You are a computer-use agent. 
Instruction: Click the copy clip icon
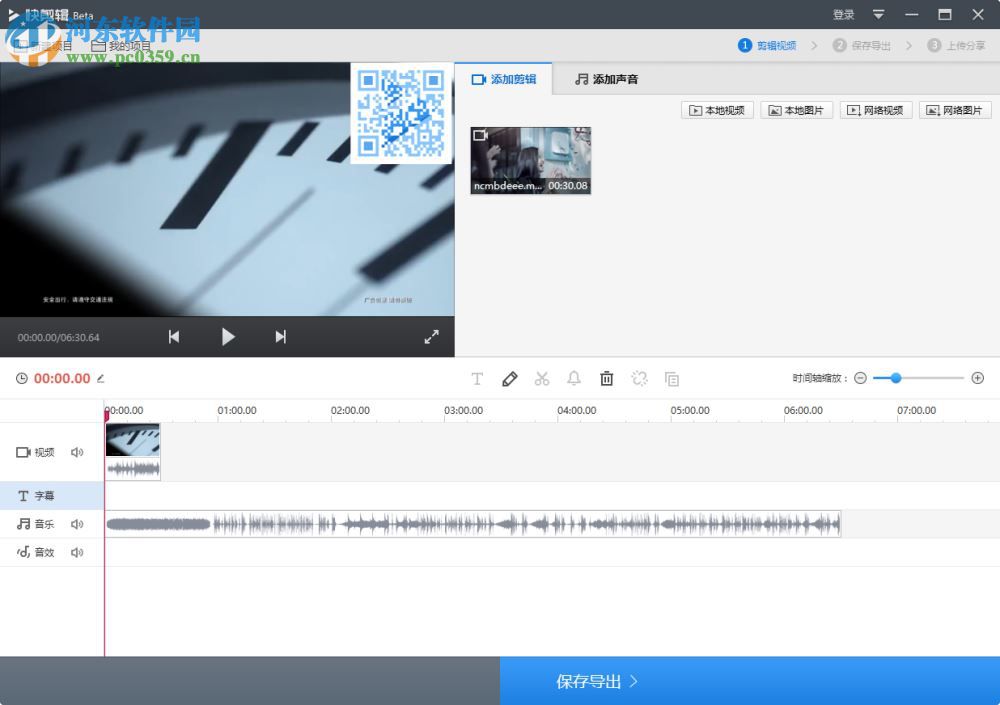tap(672, 379)
